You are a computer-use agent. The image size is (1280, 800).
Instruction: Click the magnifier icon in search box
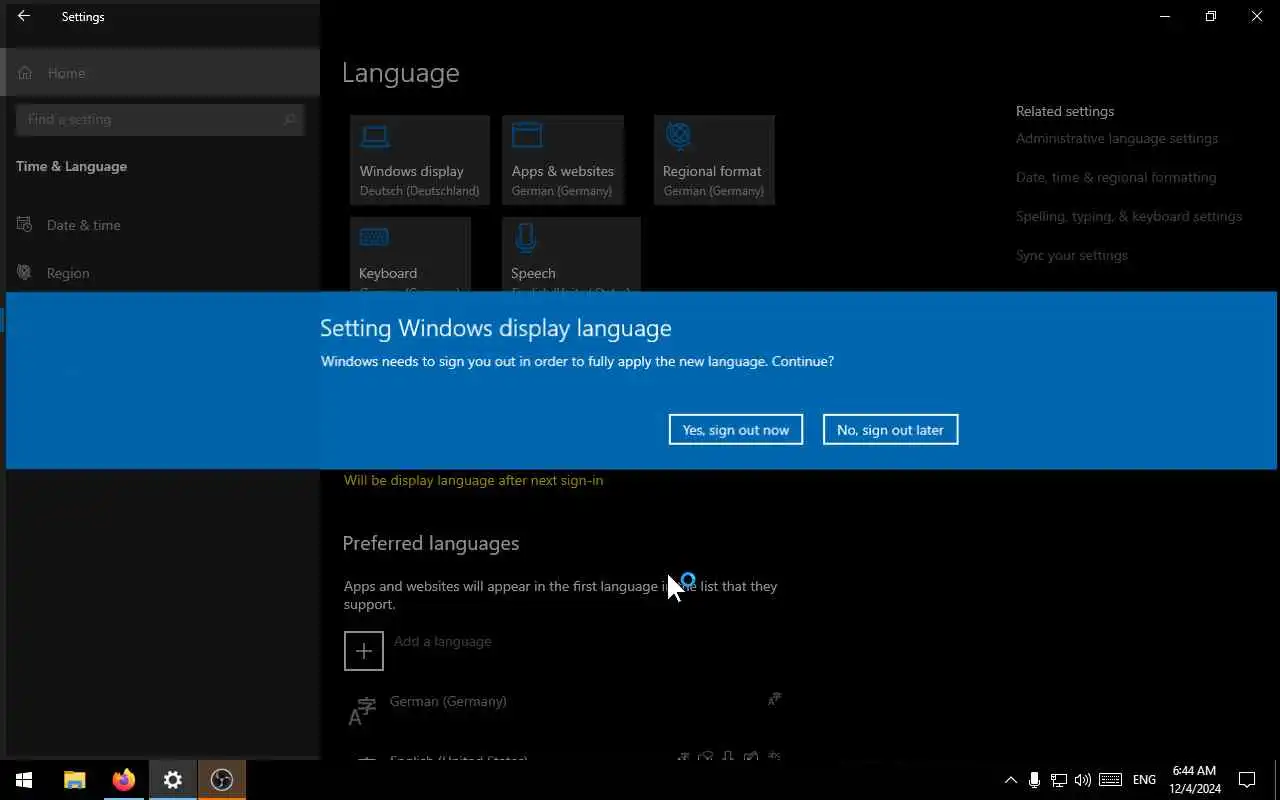(290, 119)
